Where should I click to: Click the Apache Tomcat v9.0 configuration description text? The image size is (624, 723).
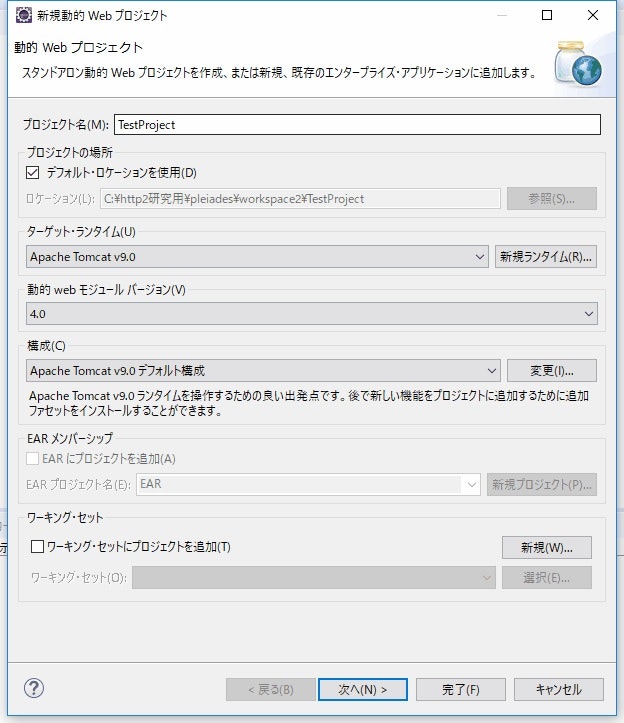(x=309, y=403)
